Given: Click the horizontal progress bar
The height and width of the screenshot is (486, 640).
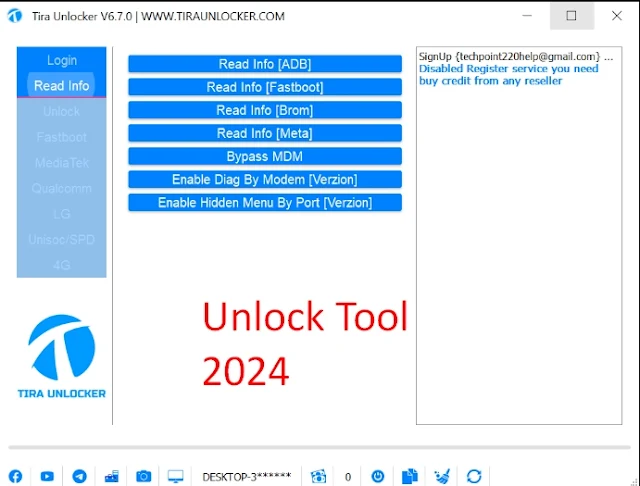Looking at the screenshot, I should [x=320, y=448].
